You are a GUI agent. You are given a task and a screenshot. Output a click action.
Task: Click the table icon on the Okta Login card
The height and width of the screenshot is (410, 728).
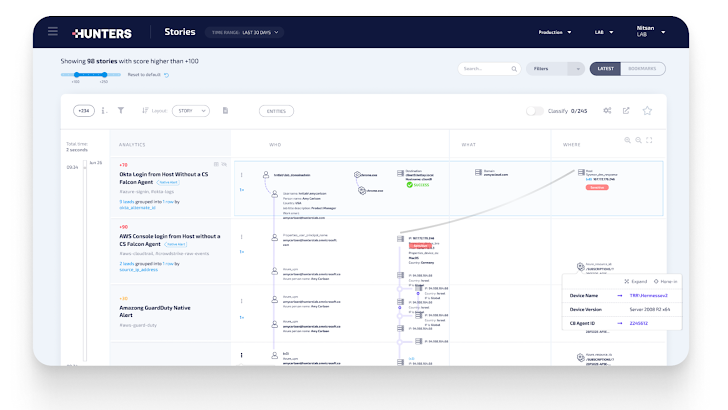click(x=216, y=164)
